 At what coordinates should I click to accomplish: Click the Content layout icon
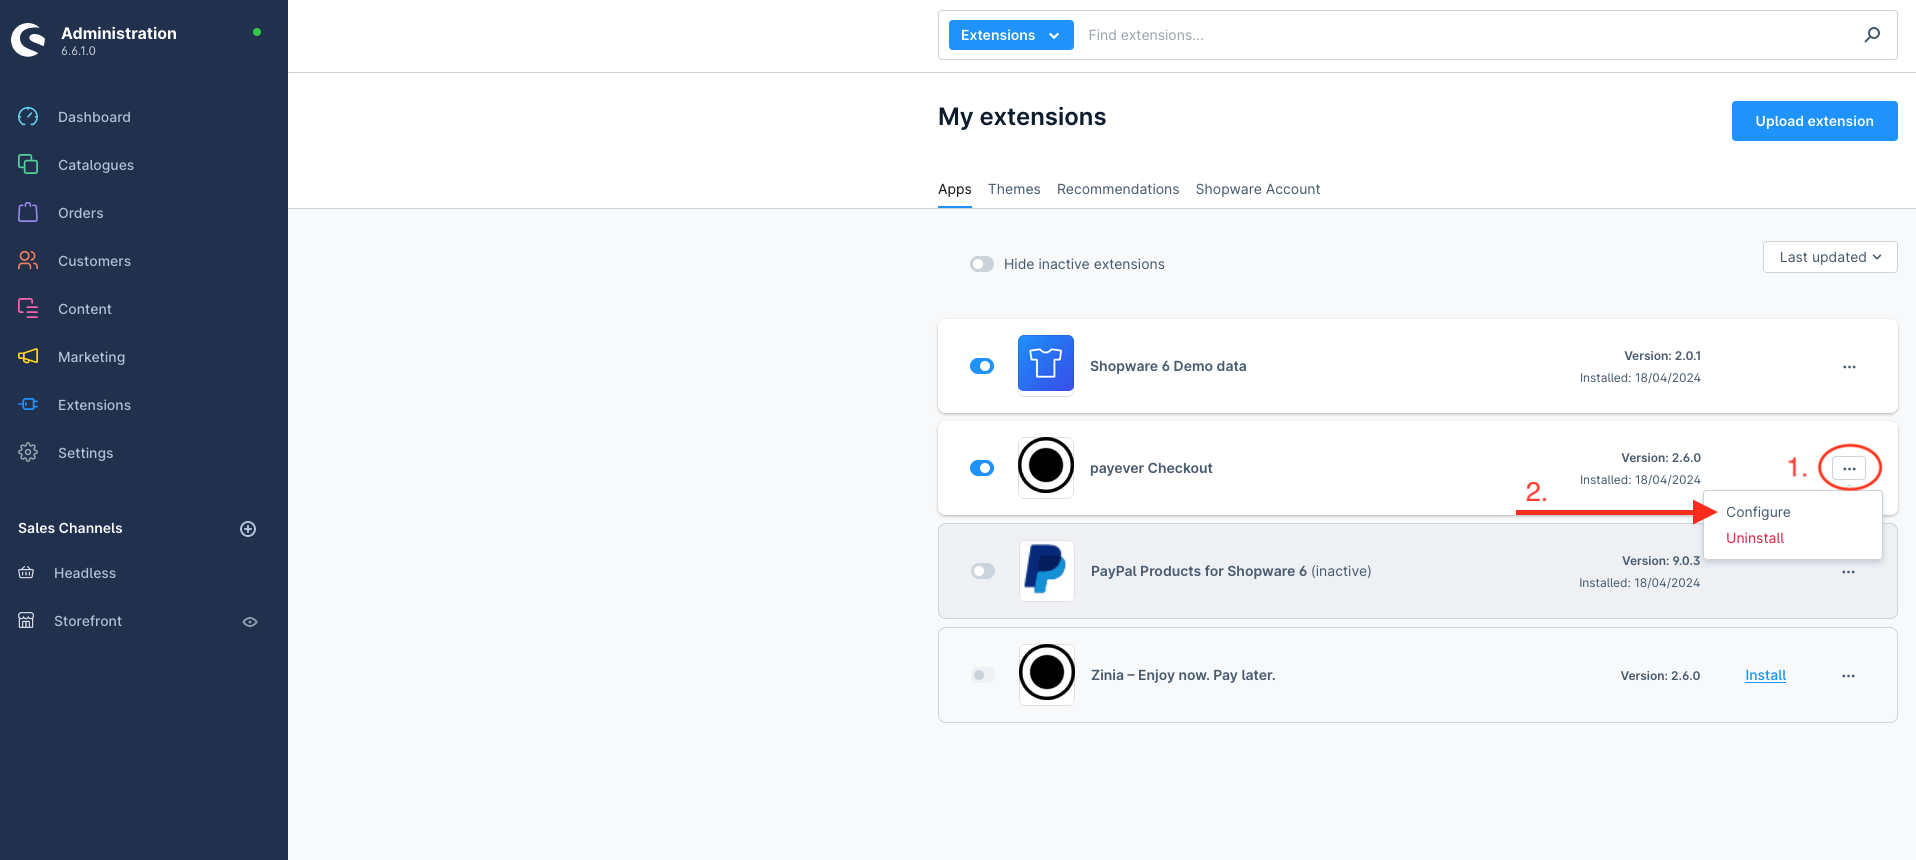pyautogui.click(x=28, y=309)
